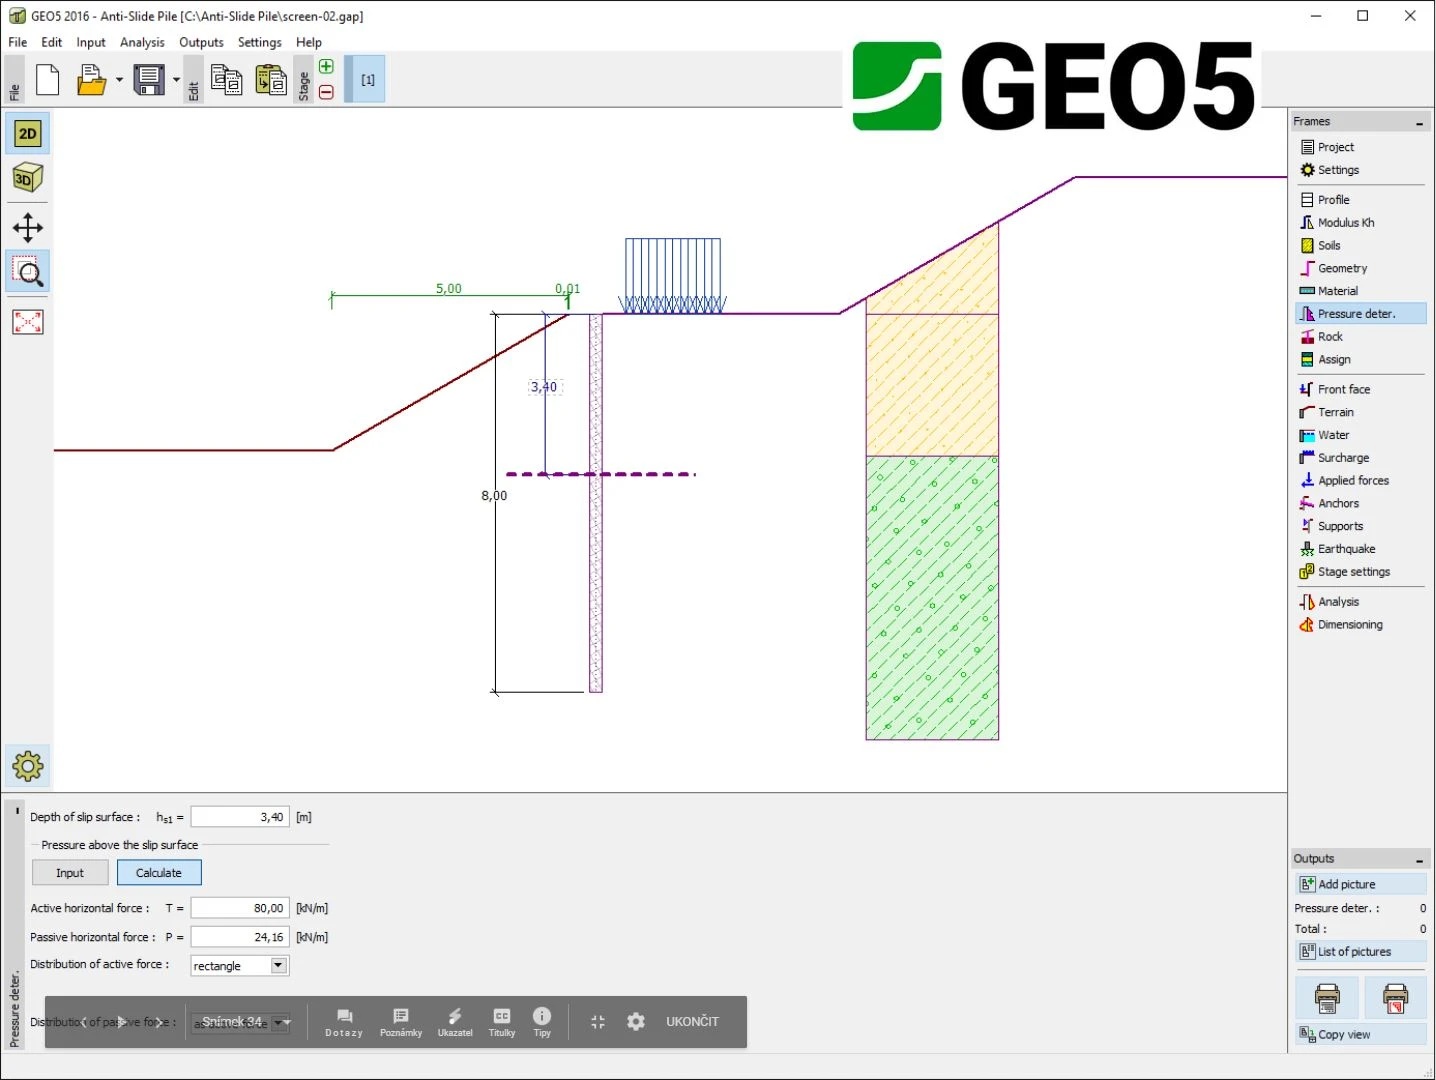Click the Copy view button
Screen dimensions: 1436x1080
click(x=1361, y=1035)
